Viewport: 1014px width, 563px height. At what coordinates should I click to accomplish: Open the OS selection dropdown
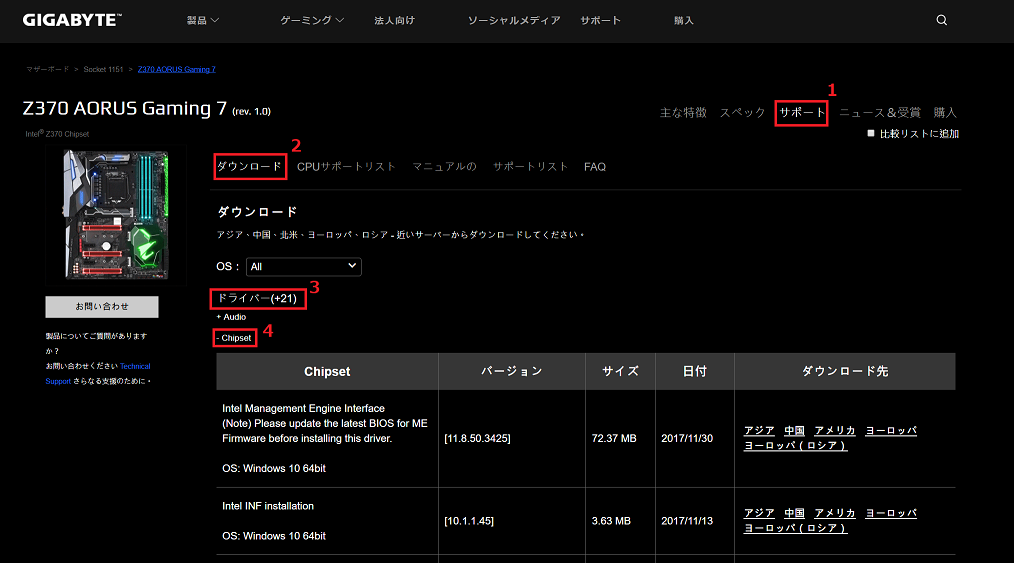pos(303,267)
